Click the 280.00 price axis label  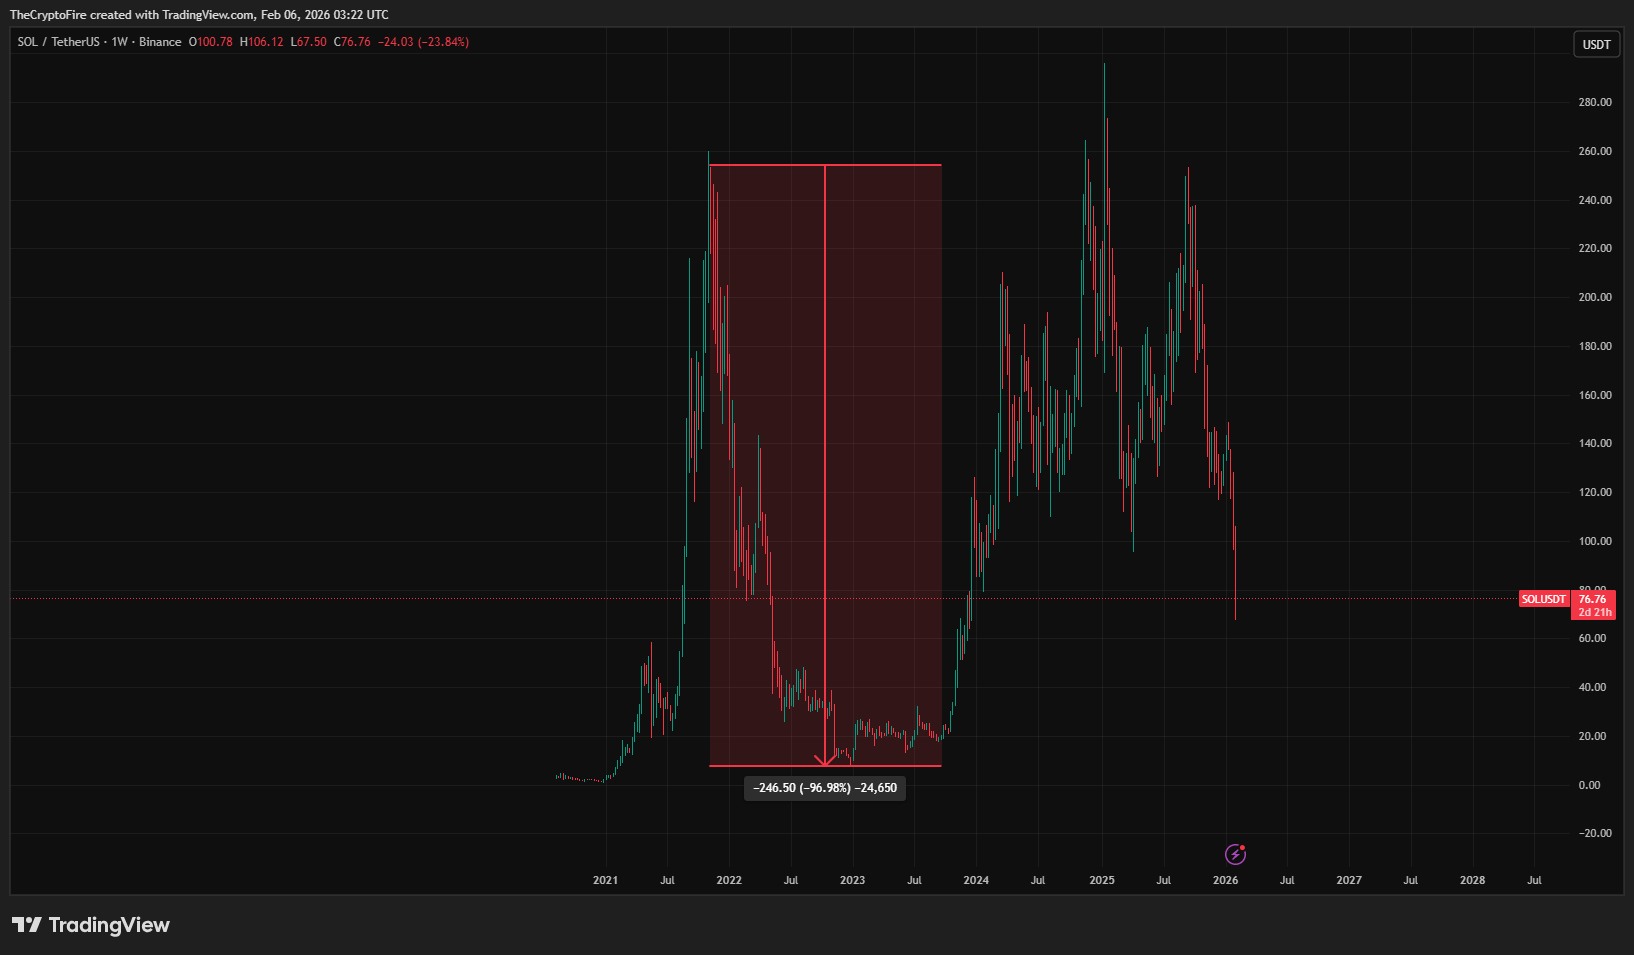click(x=1595, y=102)
